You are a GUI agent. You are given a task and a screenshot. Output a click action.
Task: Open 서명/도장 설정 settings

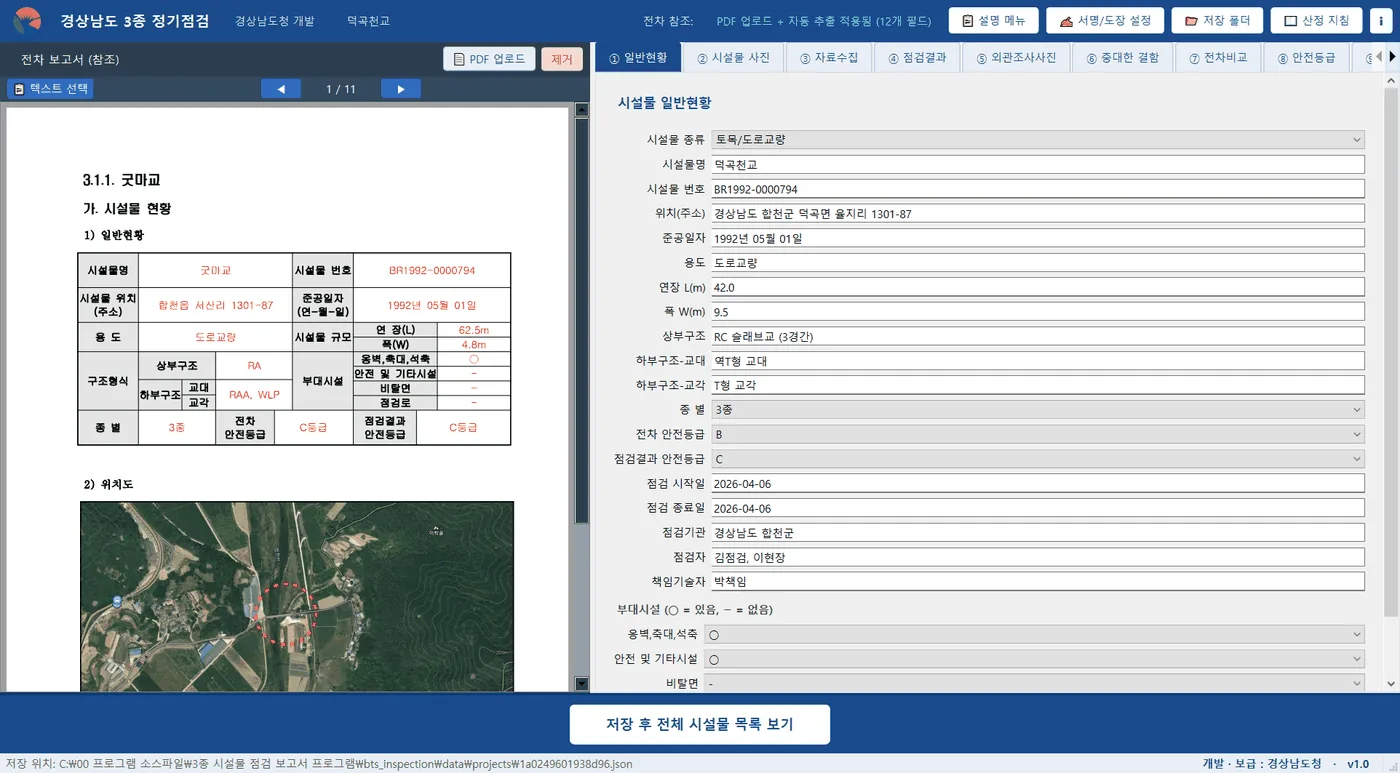coord(1105,21)
